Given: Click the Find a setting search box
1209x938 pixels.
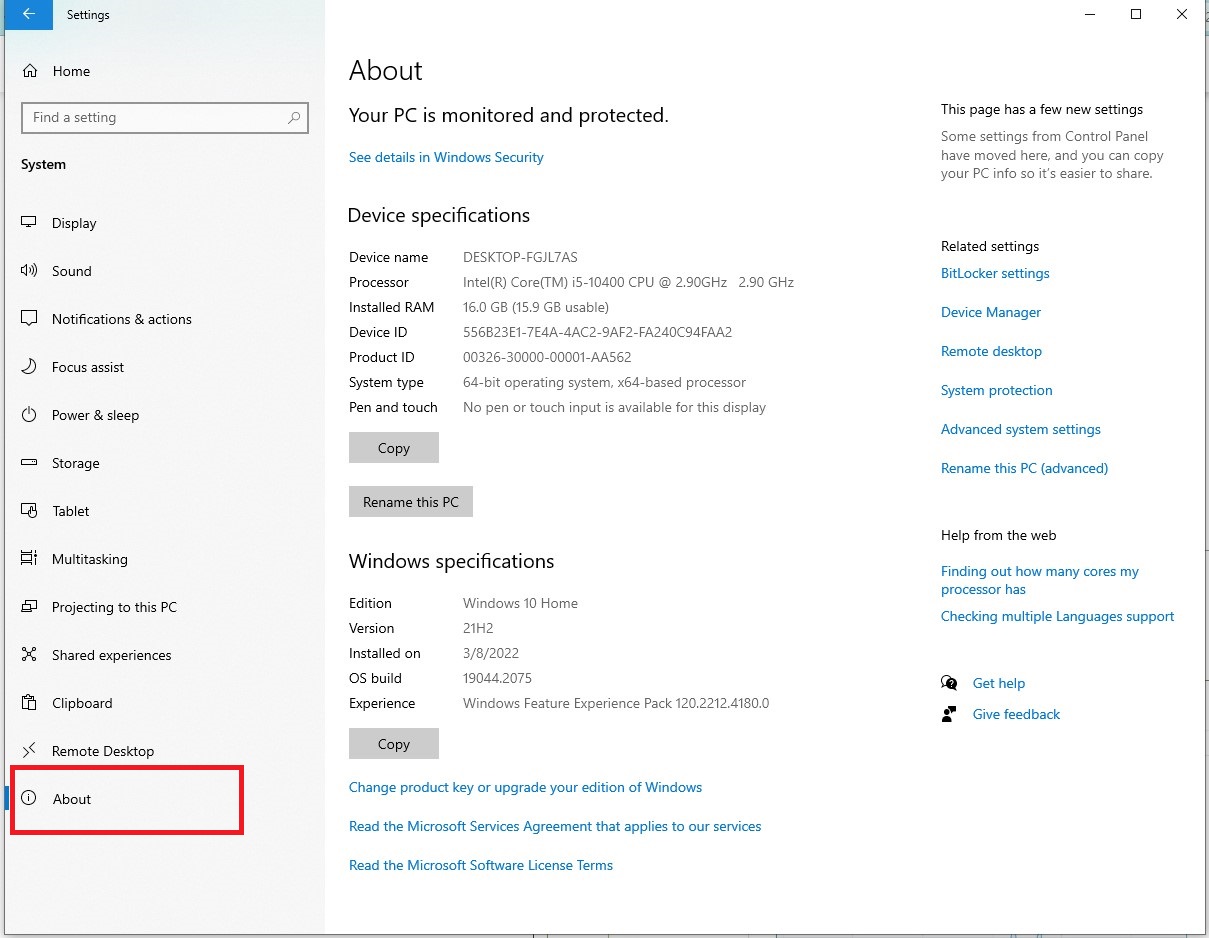Looking at the screenshot, I should [164, 117].
